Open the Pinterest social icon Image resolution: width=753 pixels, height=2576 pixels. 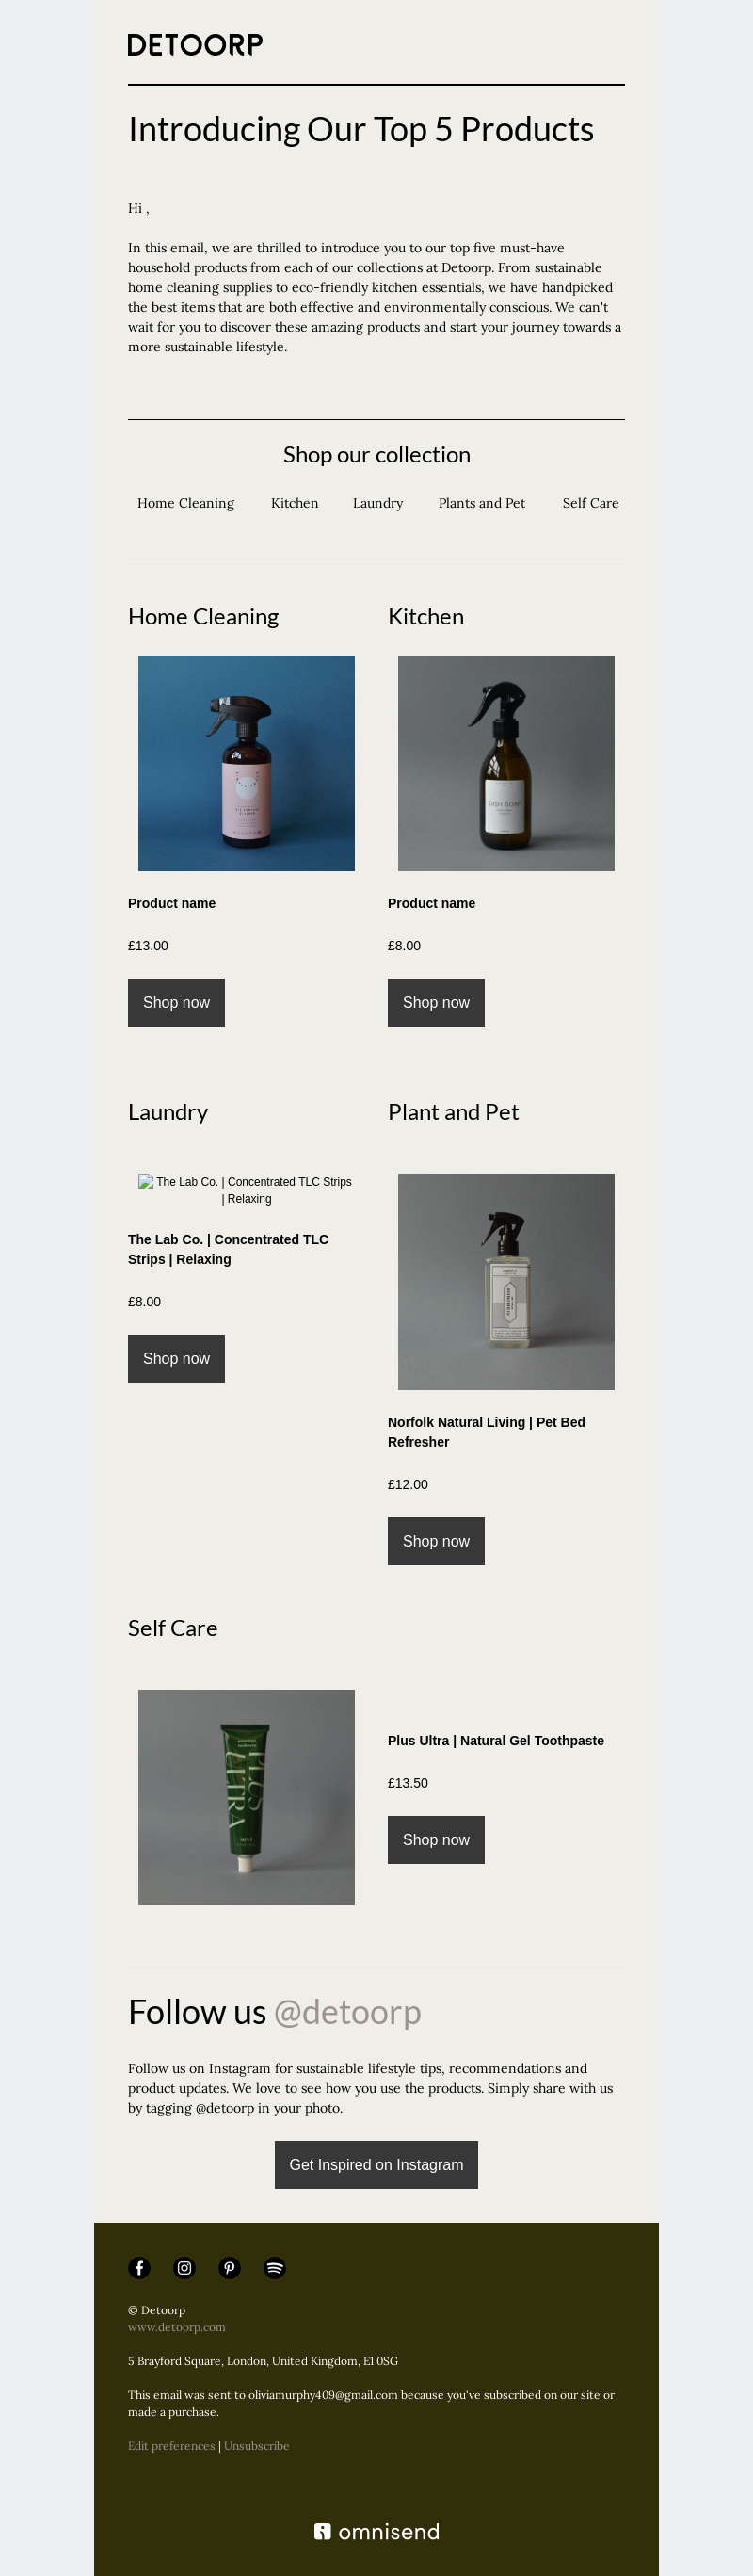click(x=229, y=2267)
